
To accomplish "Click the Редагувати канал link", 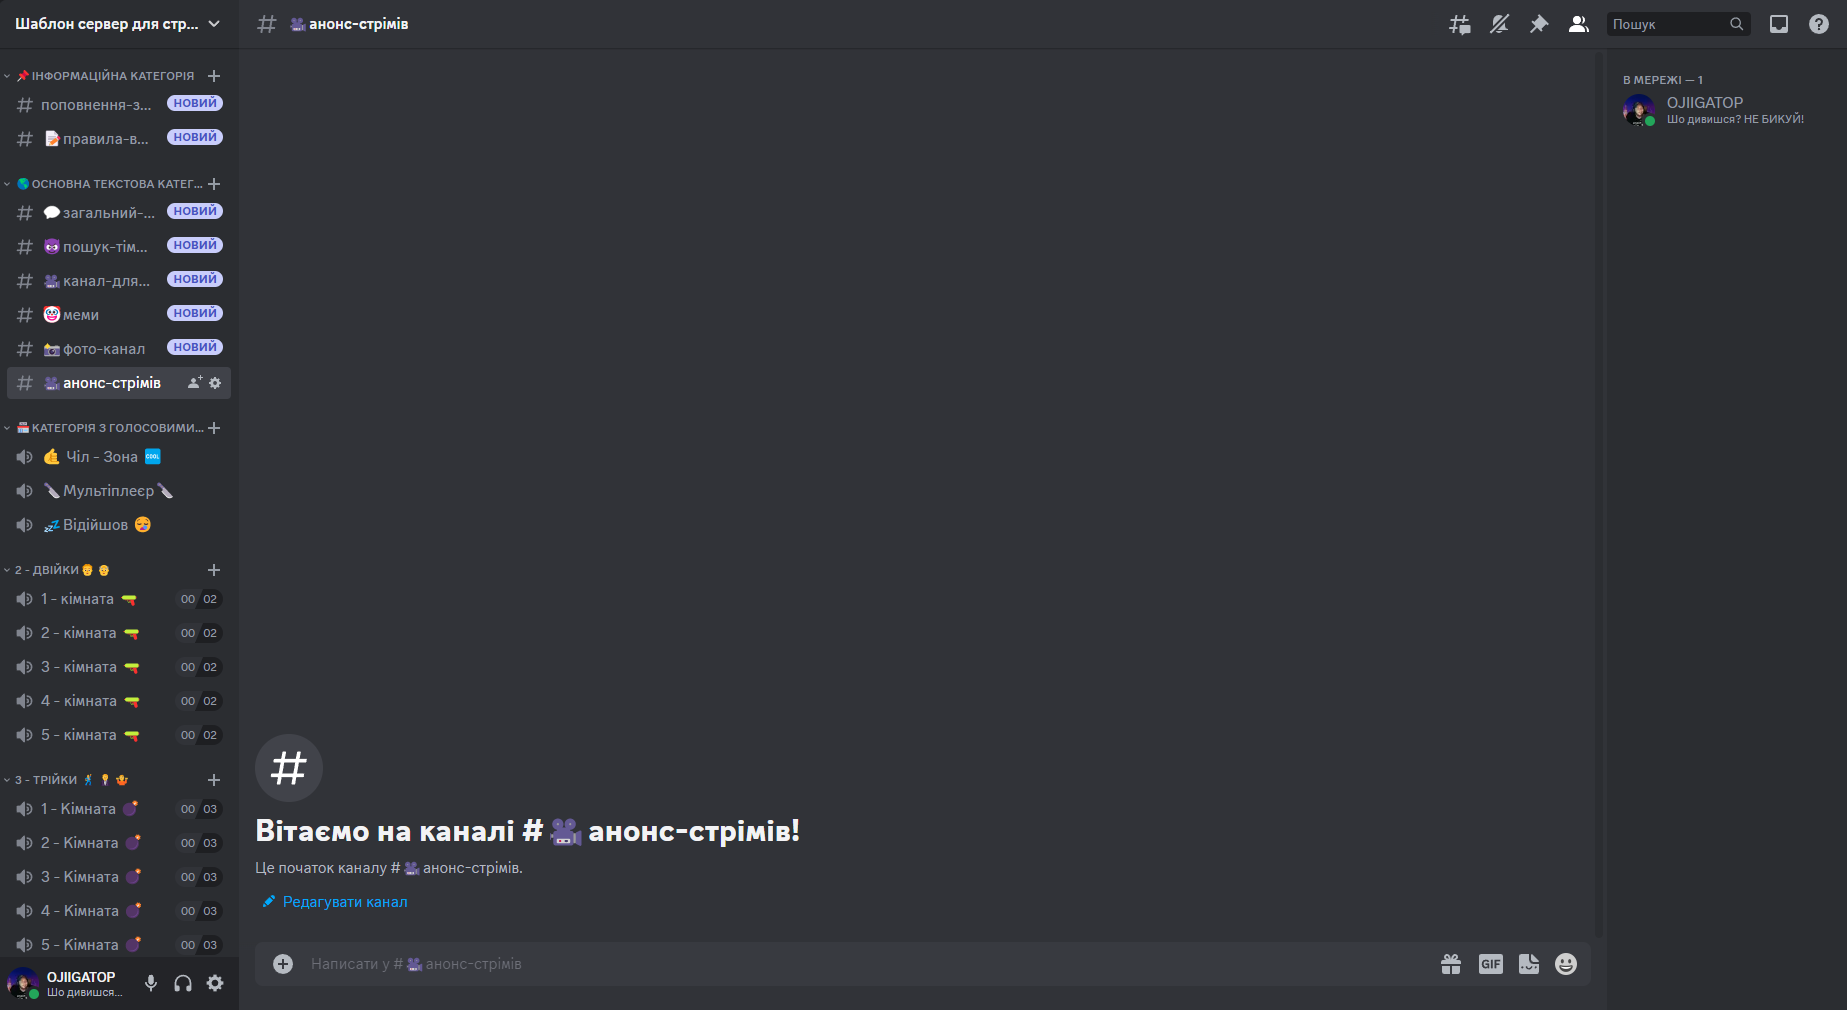I will [345, 902].
